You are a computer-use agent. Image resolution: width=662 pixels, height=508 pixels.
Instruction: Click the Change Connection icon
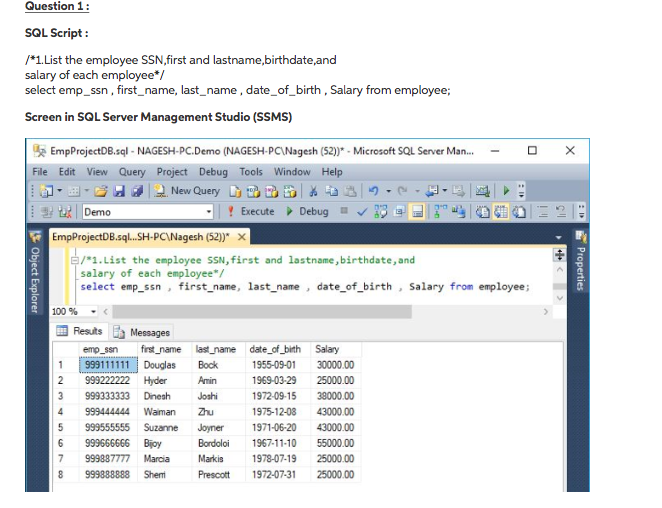[x=65, y=212]
